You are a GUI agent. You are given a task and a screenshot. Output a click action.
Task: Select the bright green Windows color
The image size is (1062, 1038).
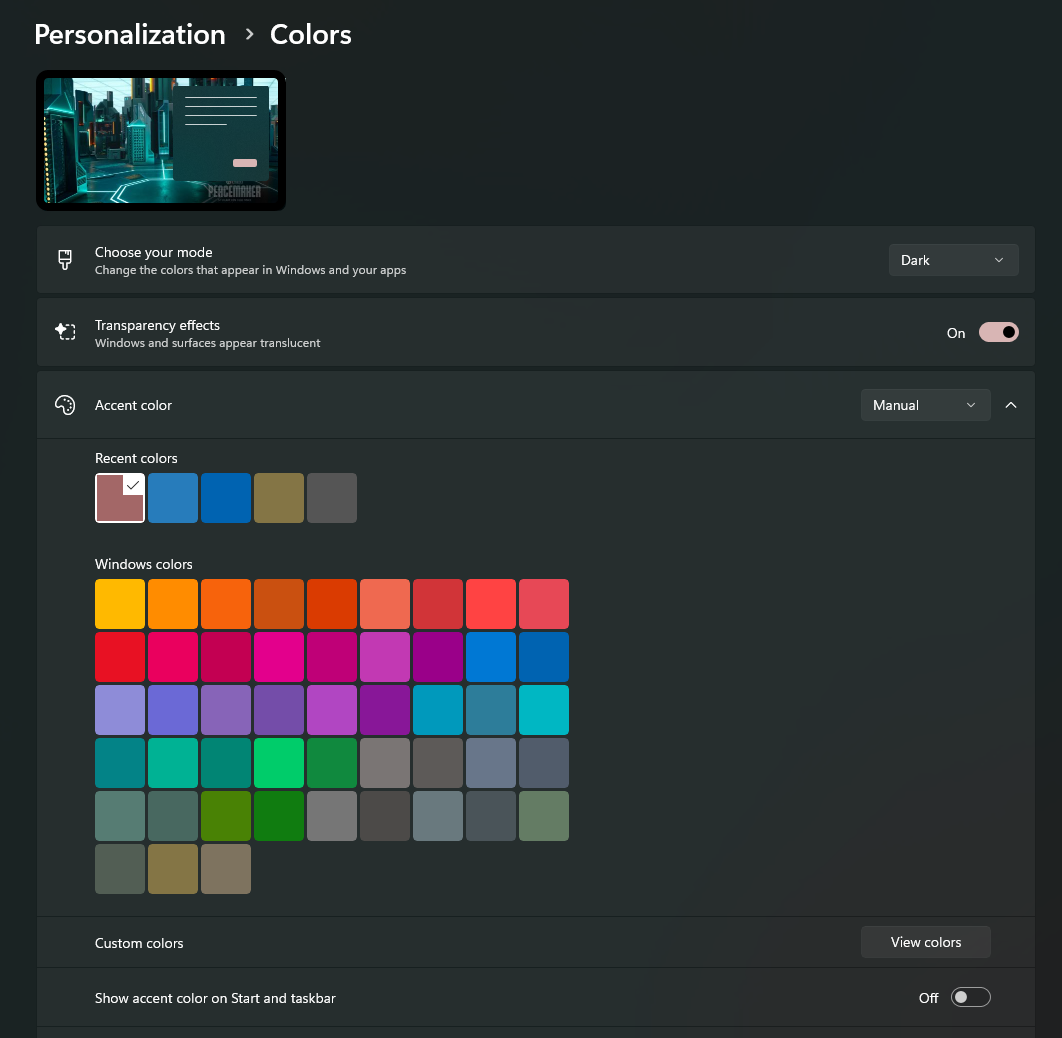[x=279, y=762]
